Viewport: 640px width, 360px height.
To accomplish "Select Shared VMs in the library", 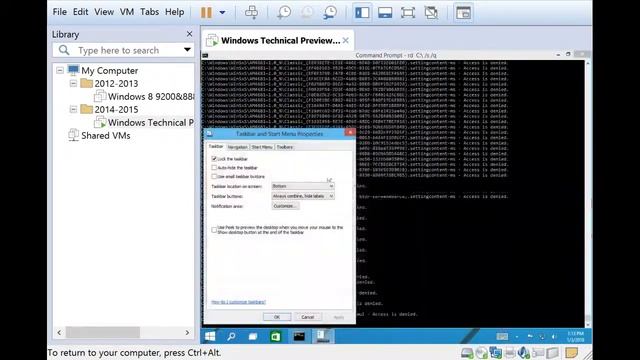I will point(105,136).
